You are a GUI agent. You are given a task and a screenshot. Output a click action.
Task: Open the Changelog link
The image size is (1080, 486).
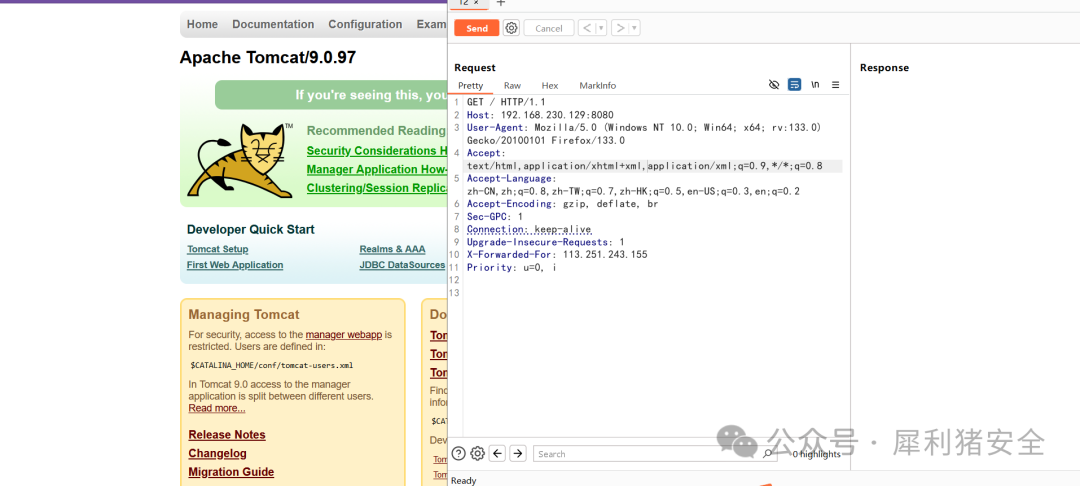click(218, 454)
